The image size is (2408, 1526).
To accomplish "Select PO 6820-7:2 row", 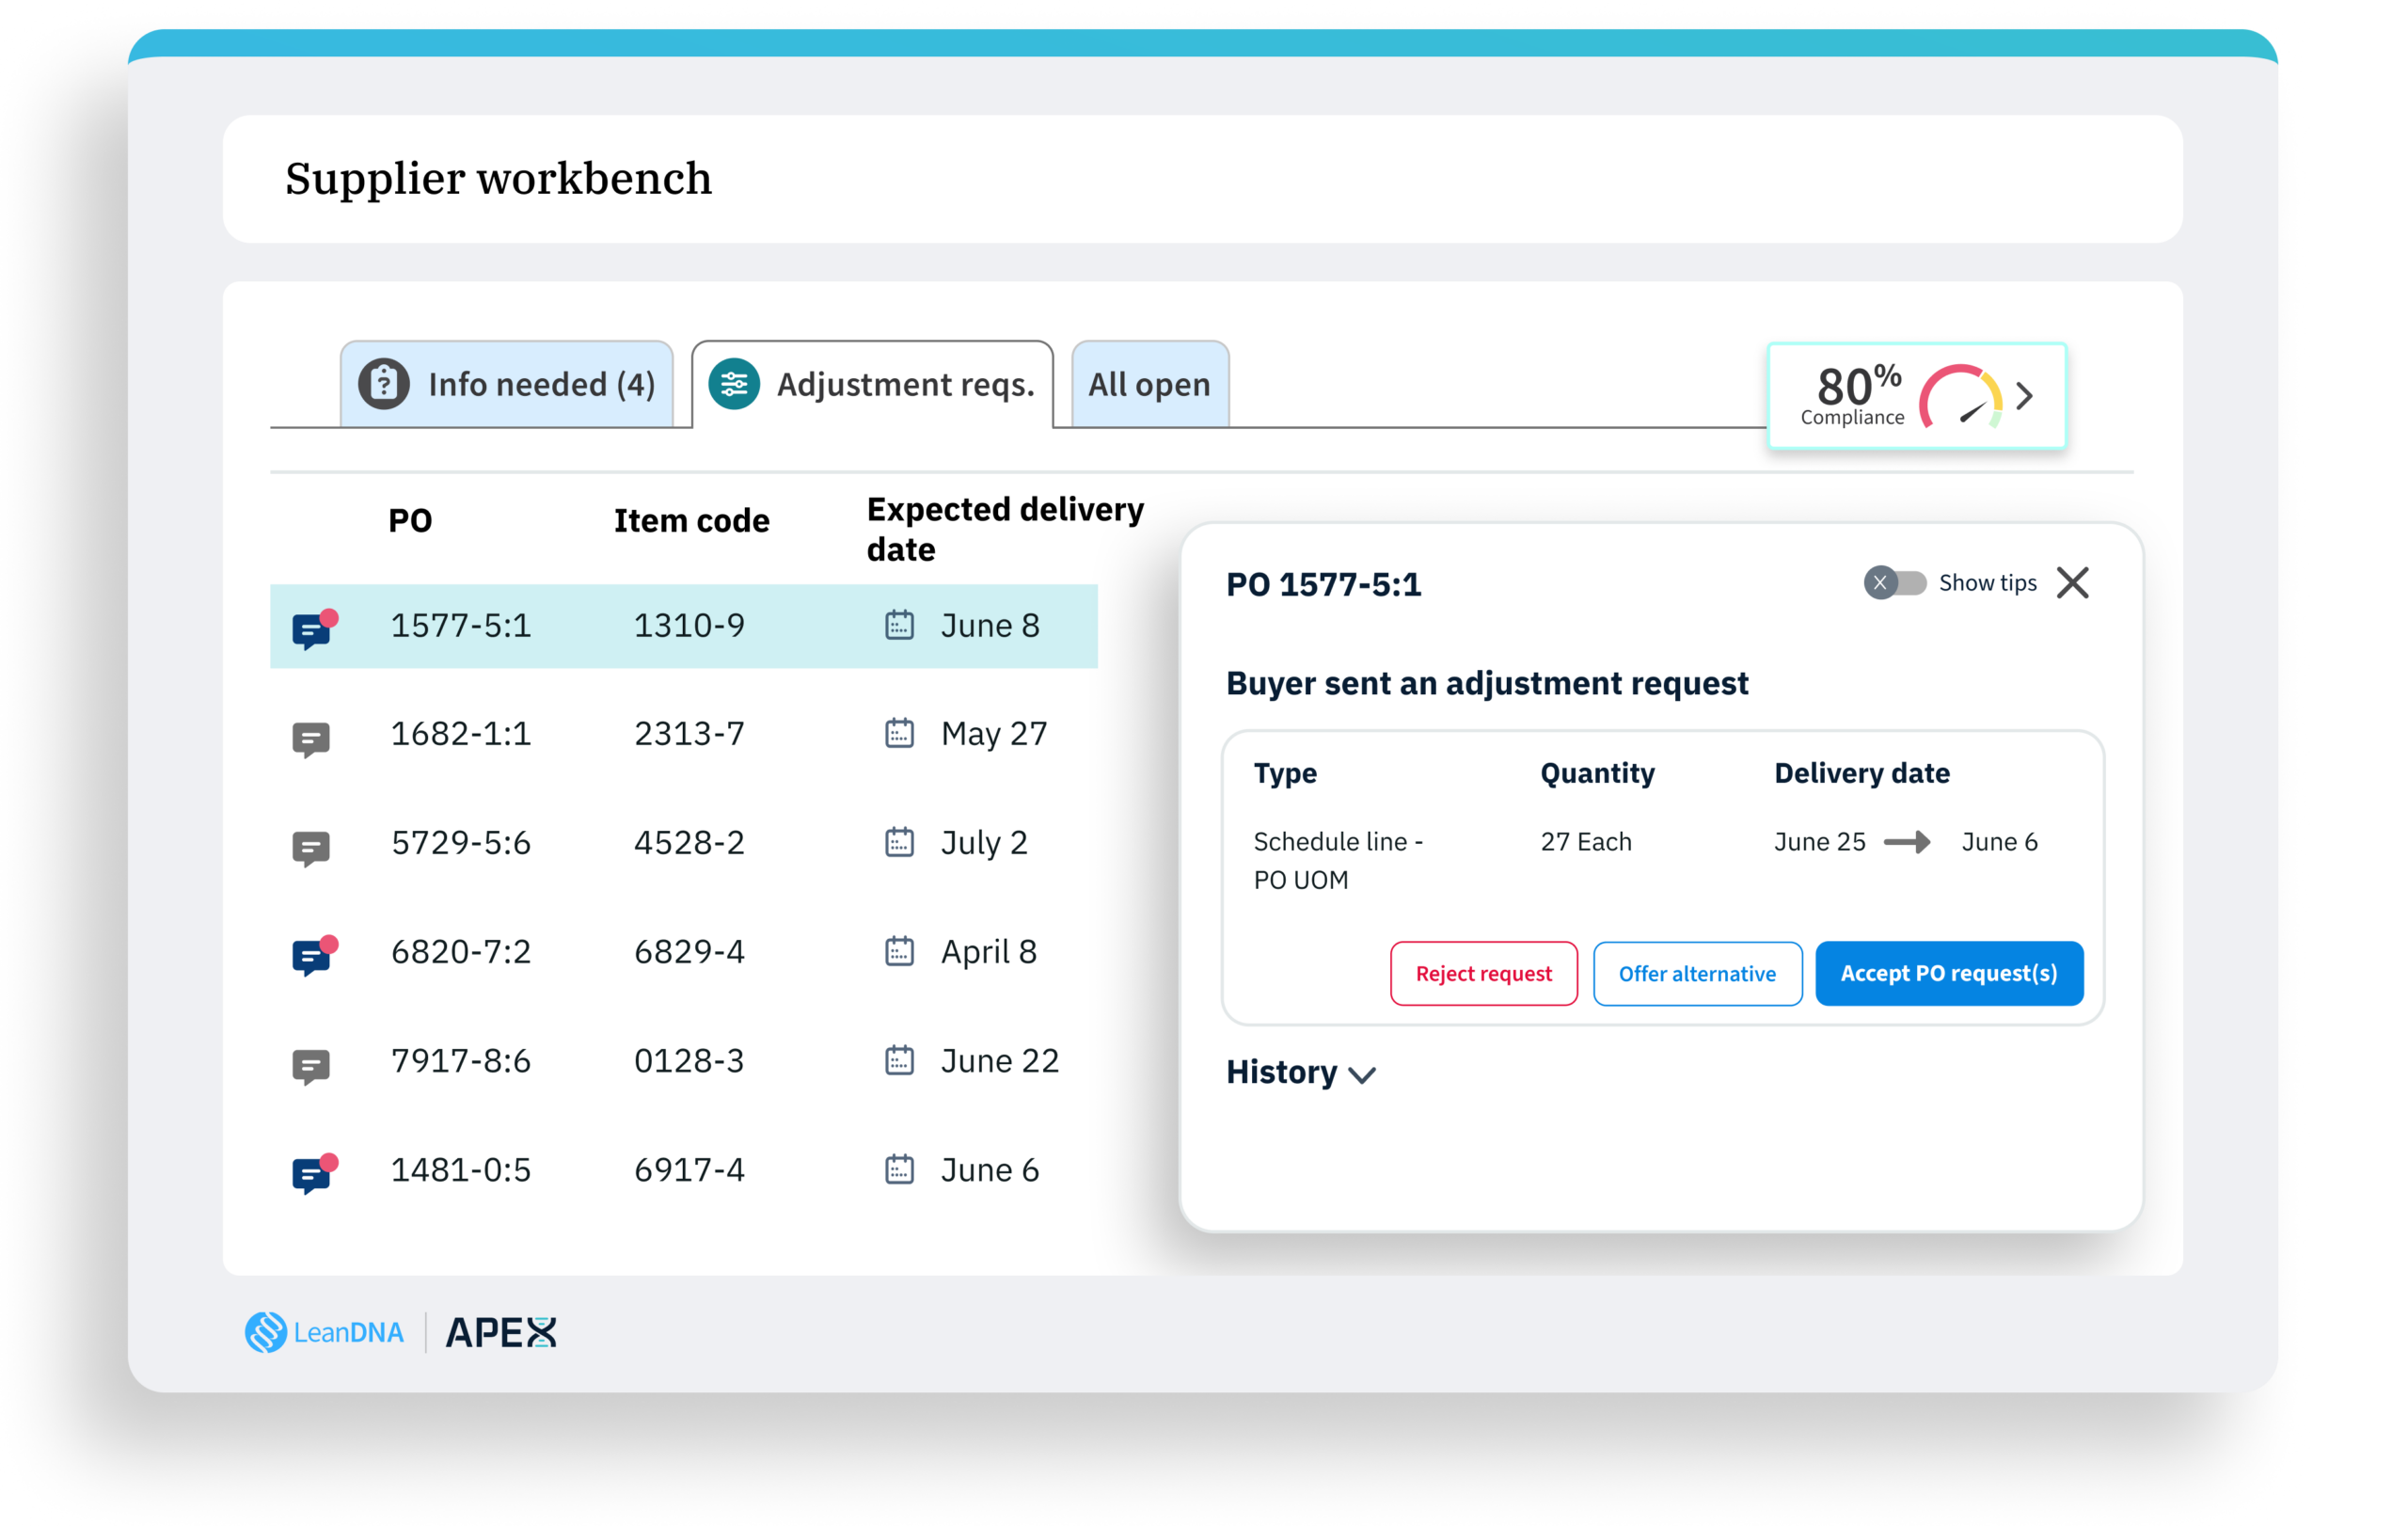I will [x=684, y=952].
